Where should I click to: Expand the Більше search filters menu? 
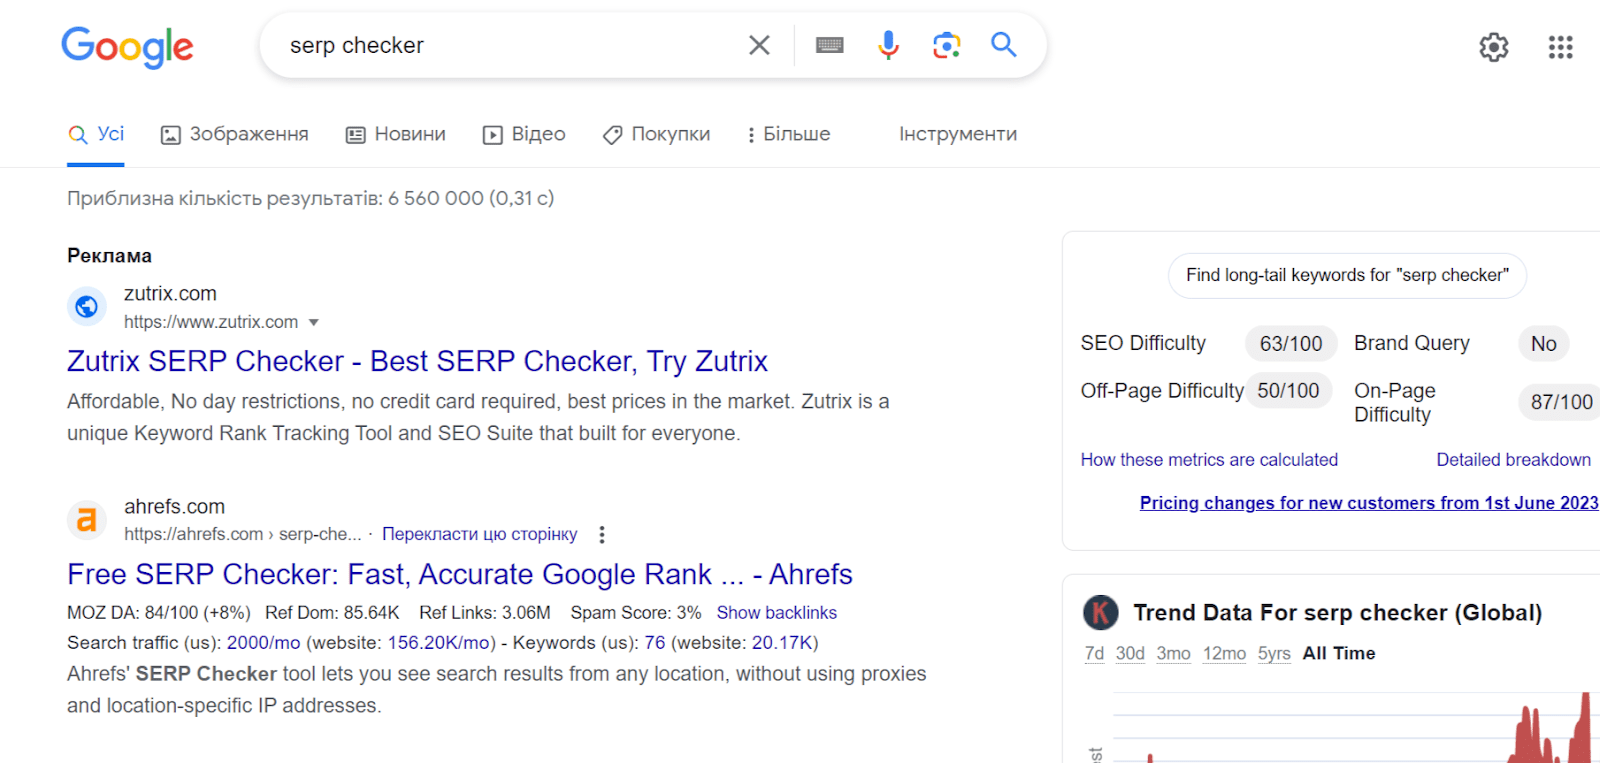[789, 134]
